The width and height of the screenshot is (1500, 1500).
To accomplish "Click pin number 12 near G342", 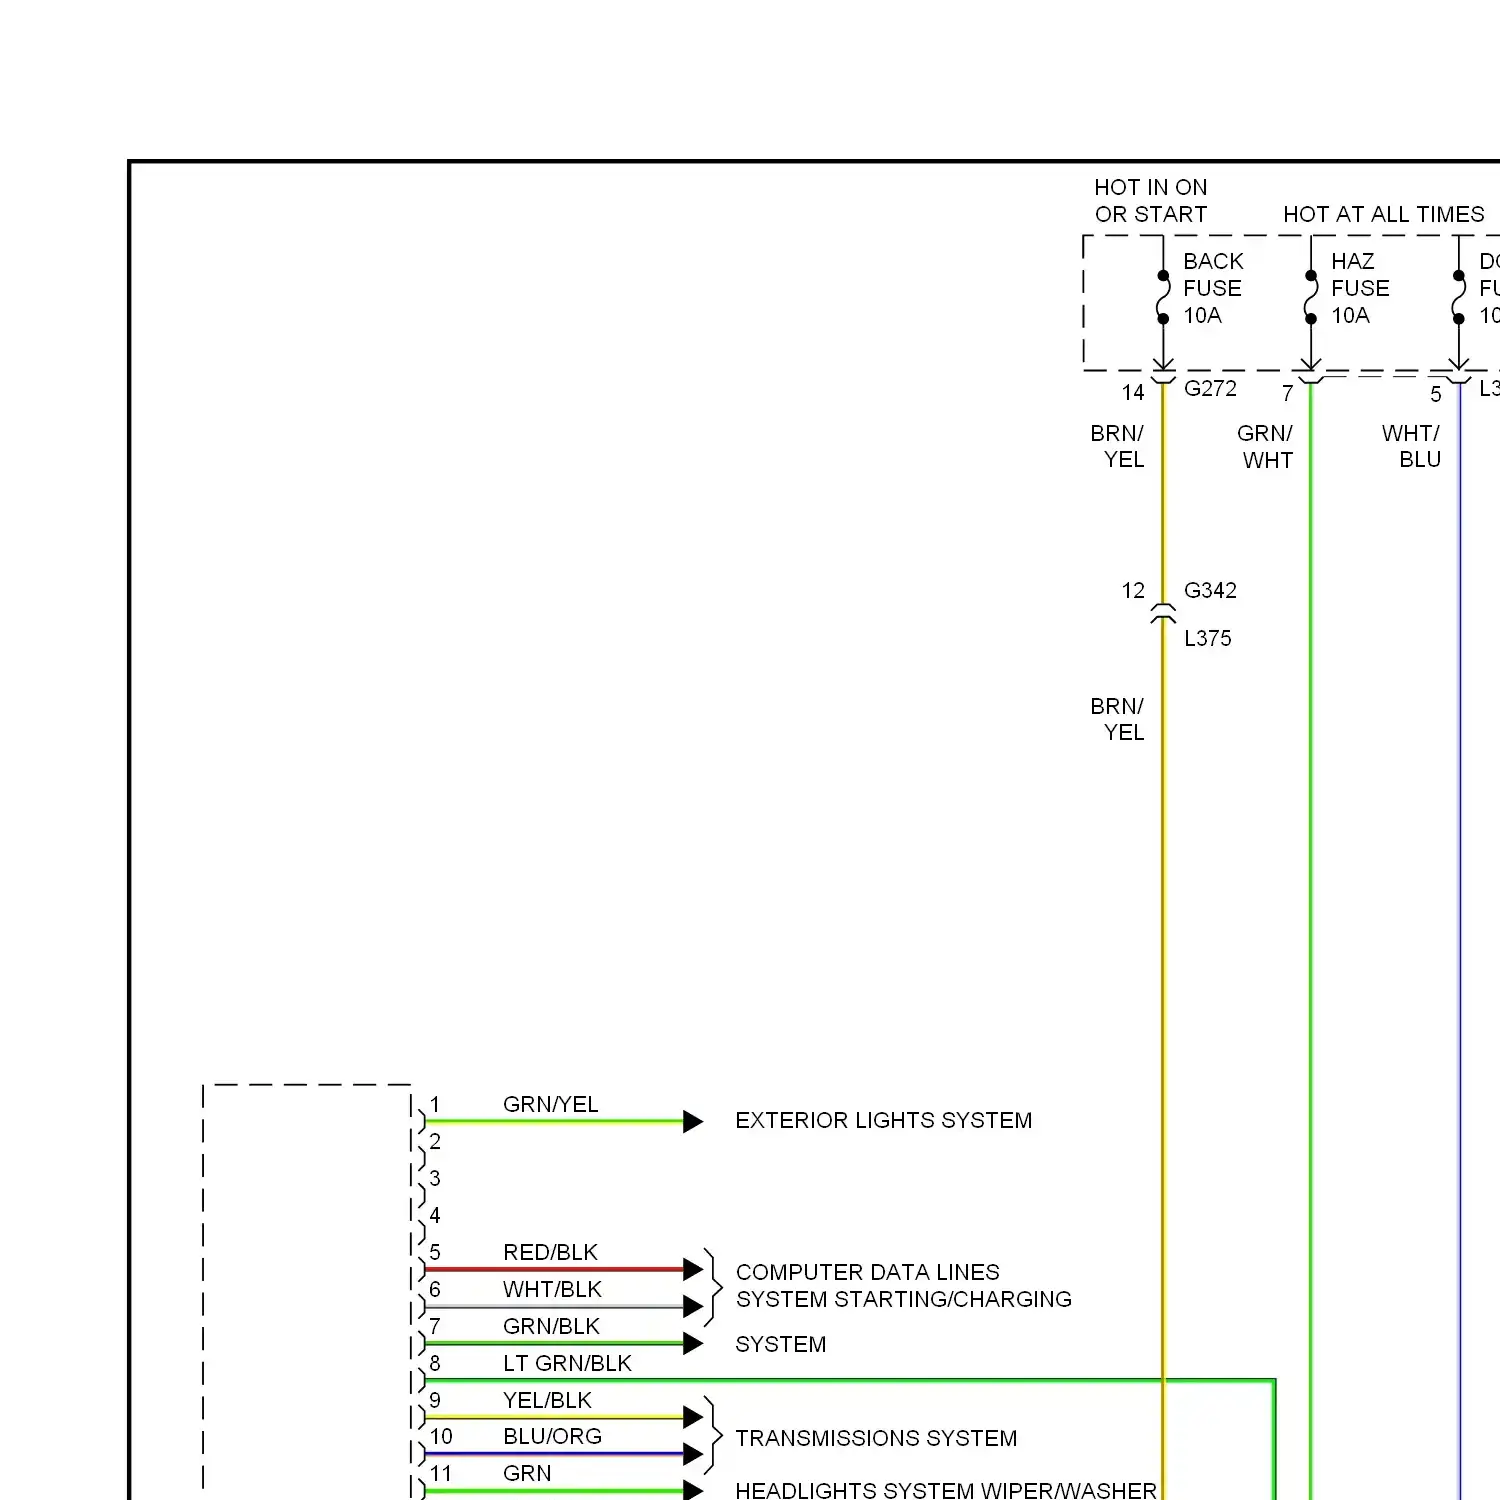I will tap(1132, 590).
